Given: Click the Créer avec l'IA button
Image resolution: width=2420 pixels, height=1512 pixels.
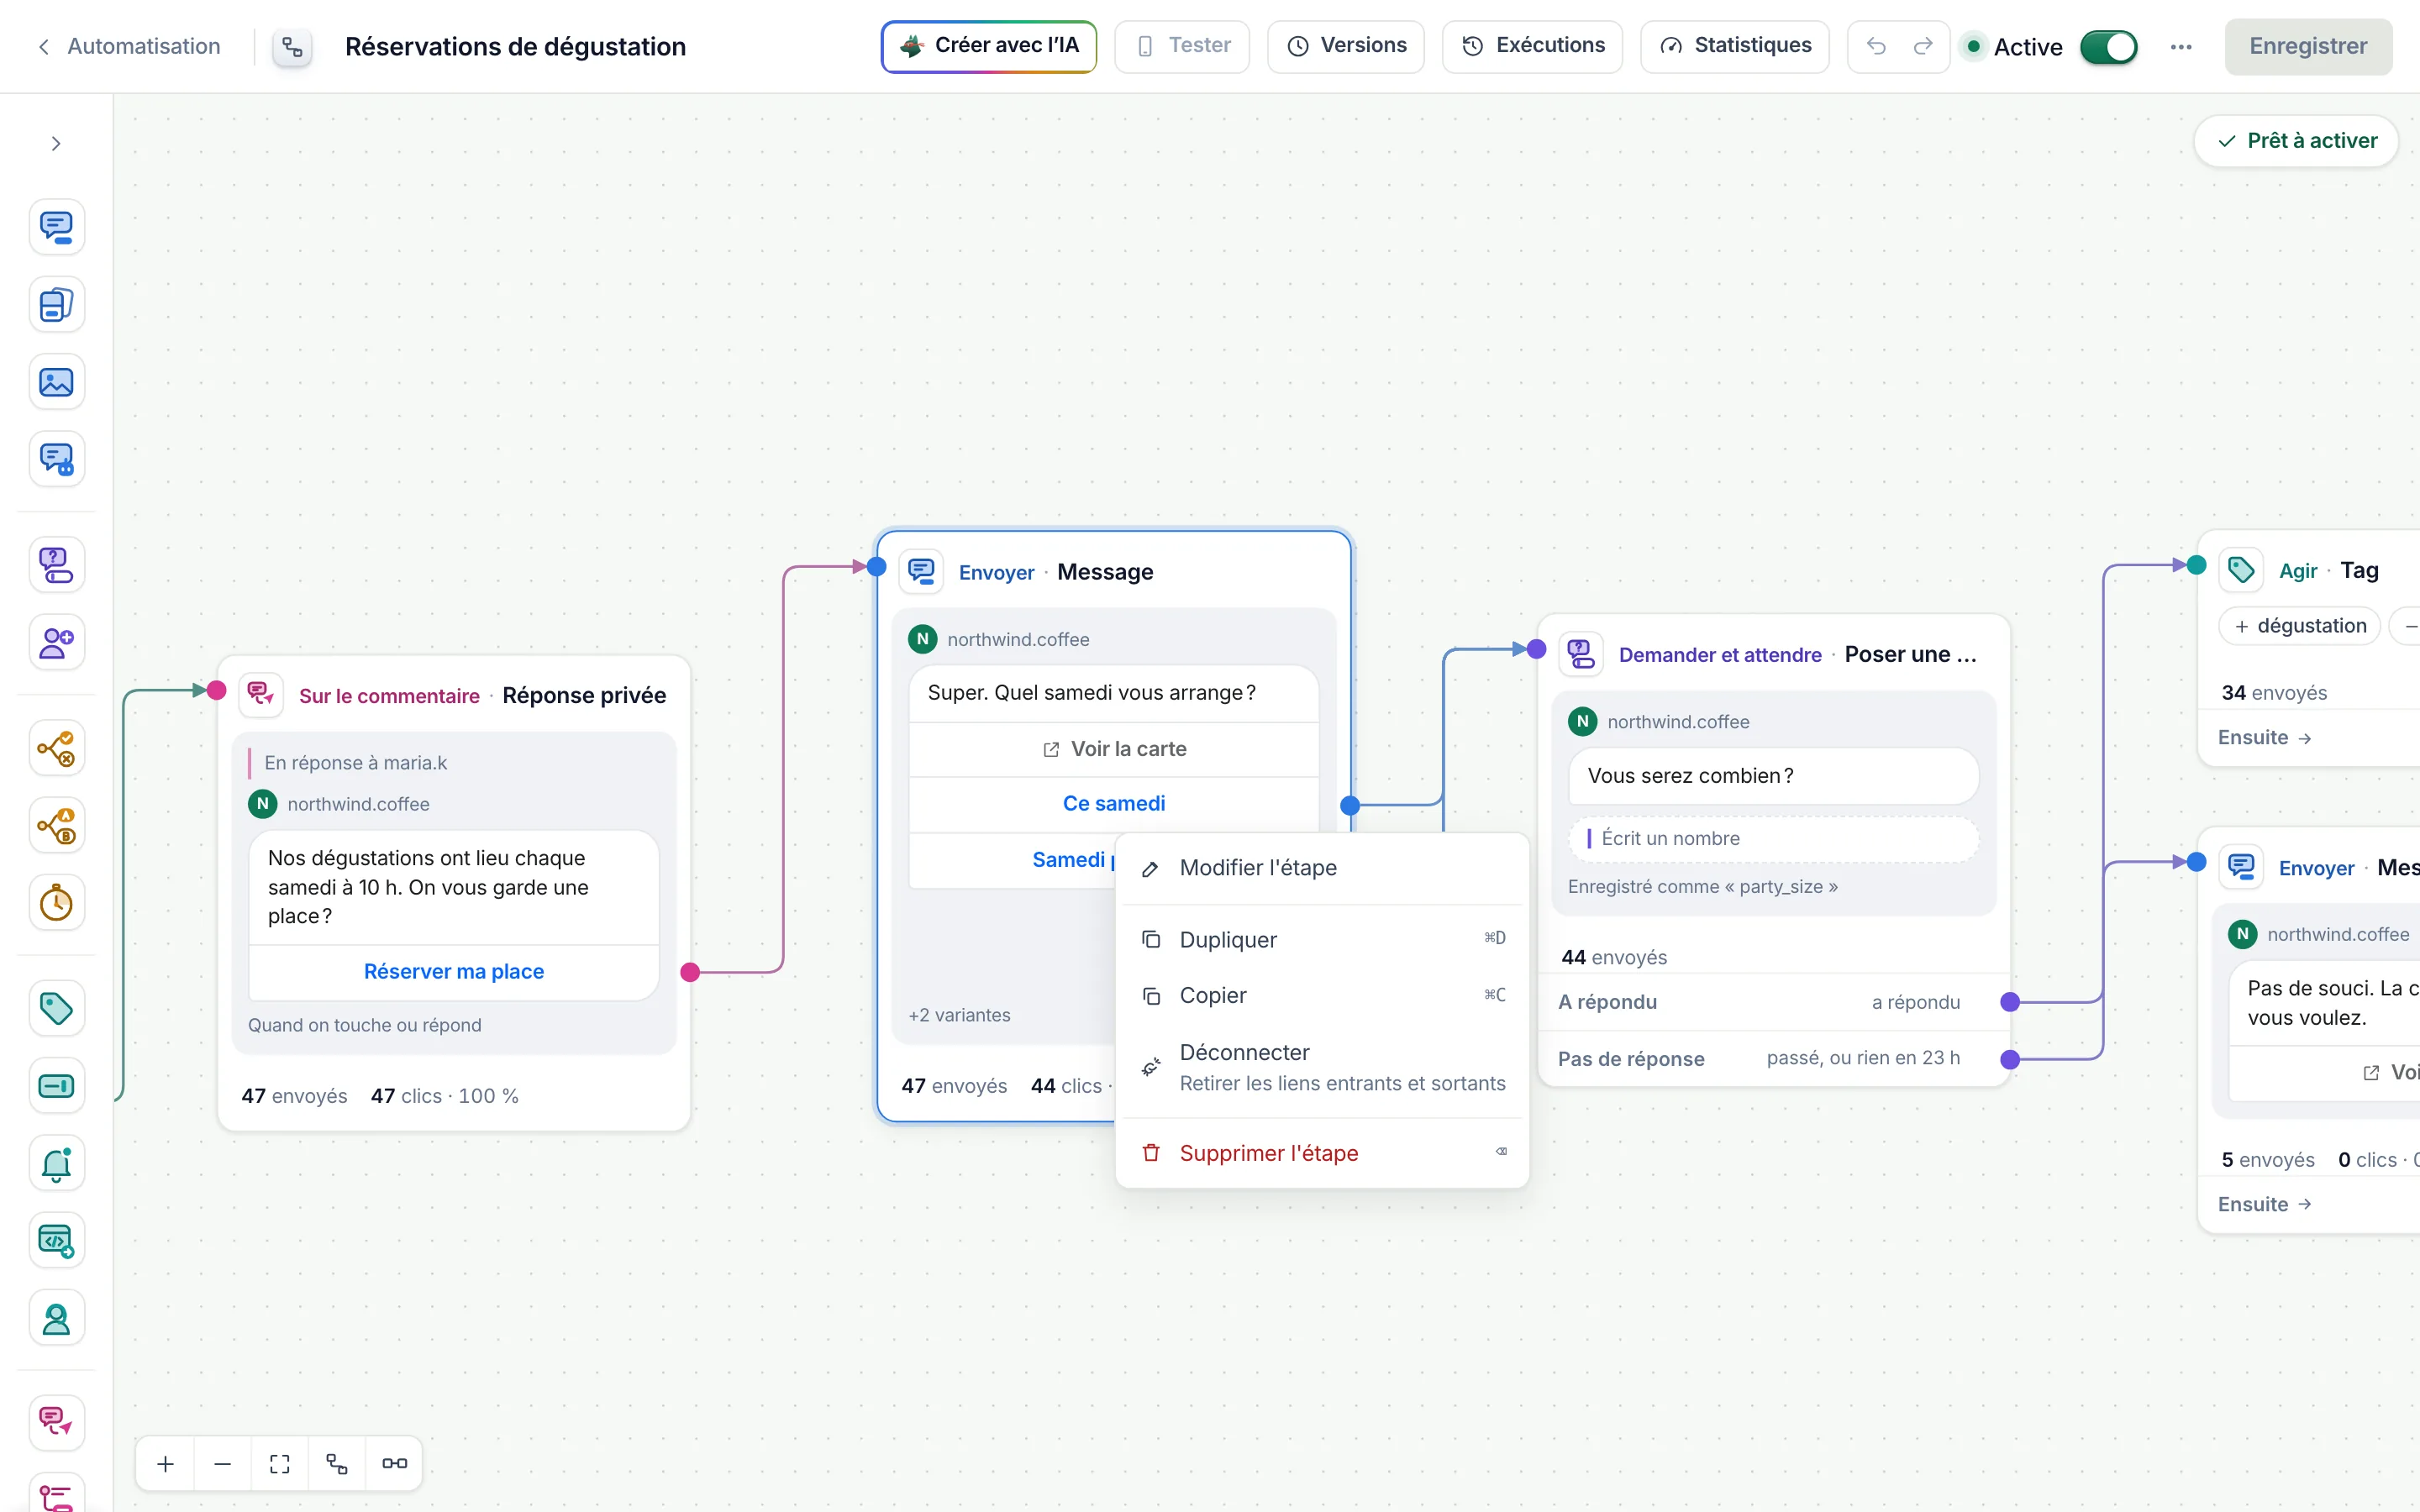Looking at the screenshot, I should (988, 46).
